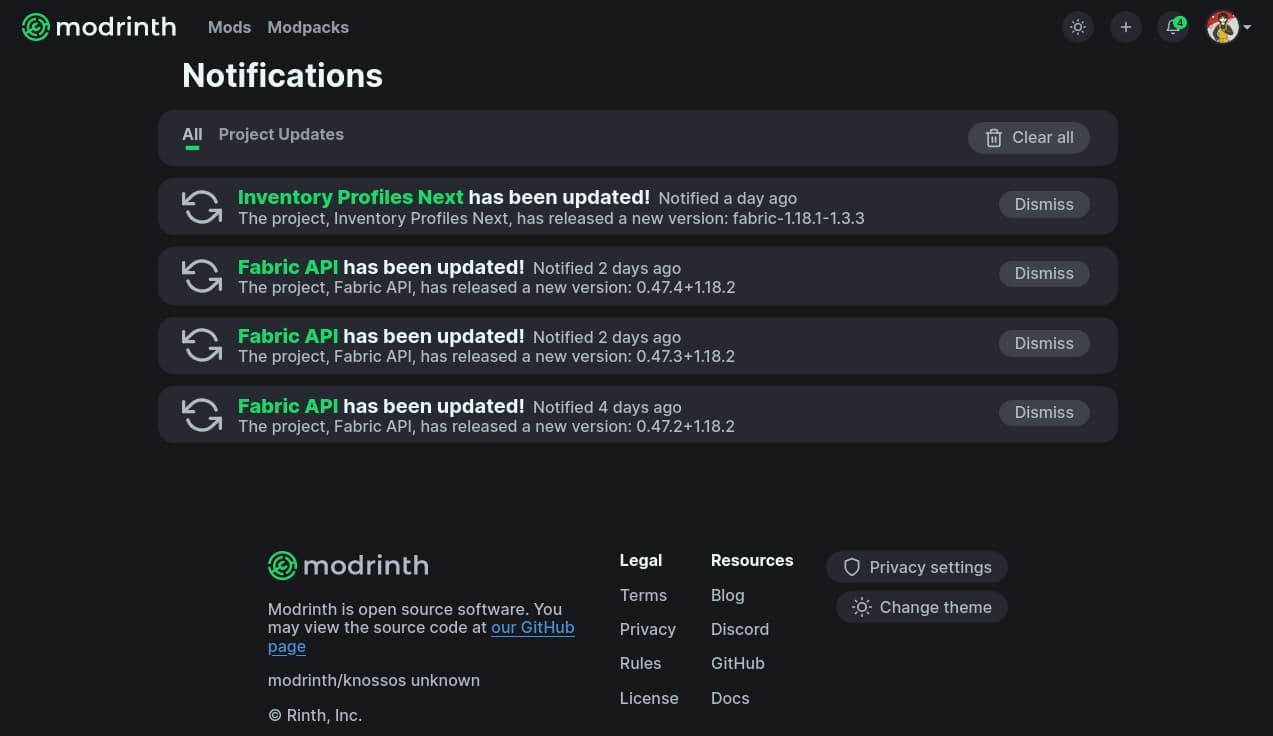Open Discord under Resources
The width and height of the screenshot is (1273, 736).
(x=739, y=629)
